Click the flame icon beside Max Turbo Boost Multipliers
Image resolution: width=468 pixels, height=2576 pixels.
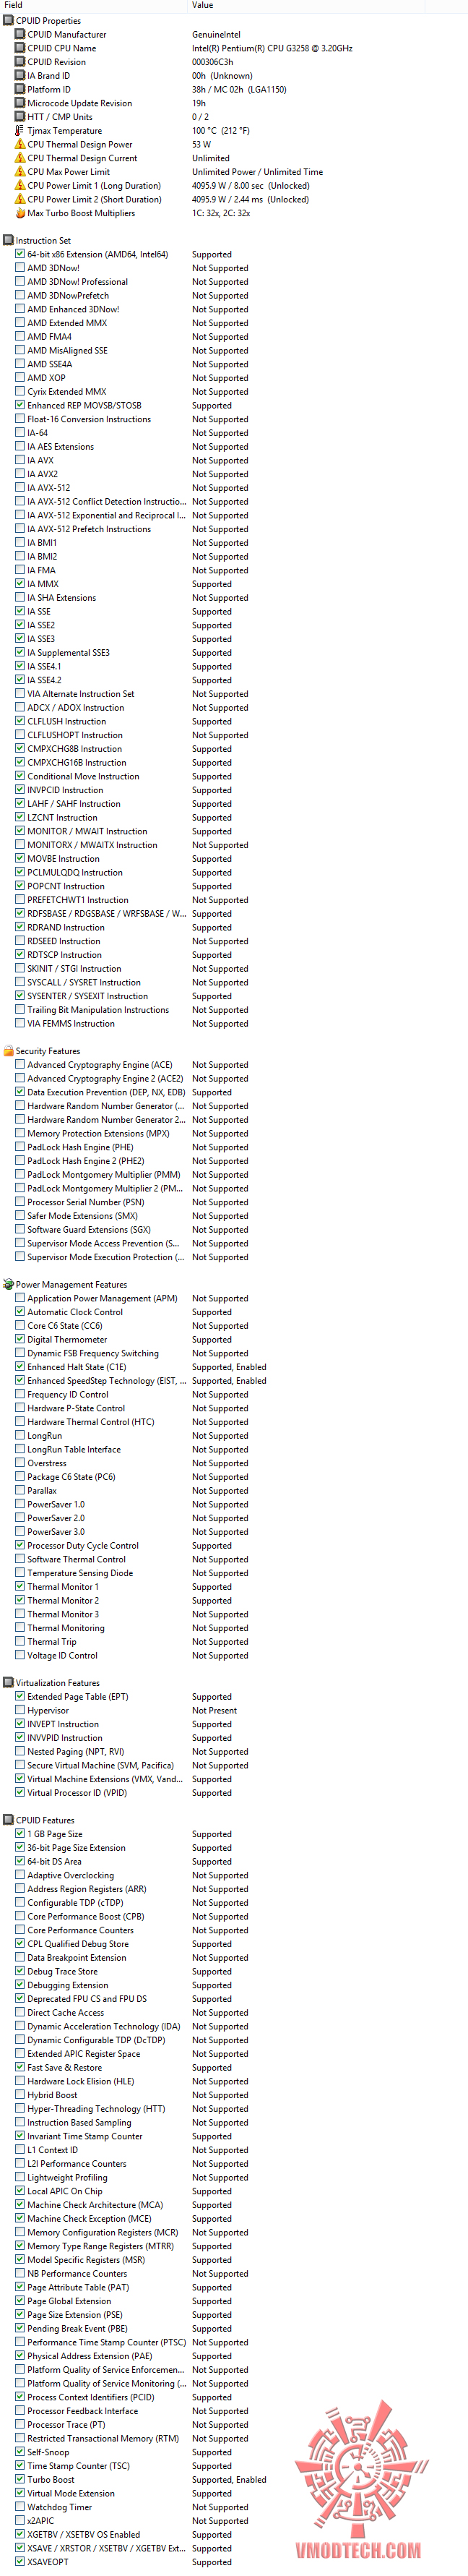(x=20, y=213)
